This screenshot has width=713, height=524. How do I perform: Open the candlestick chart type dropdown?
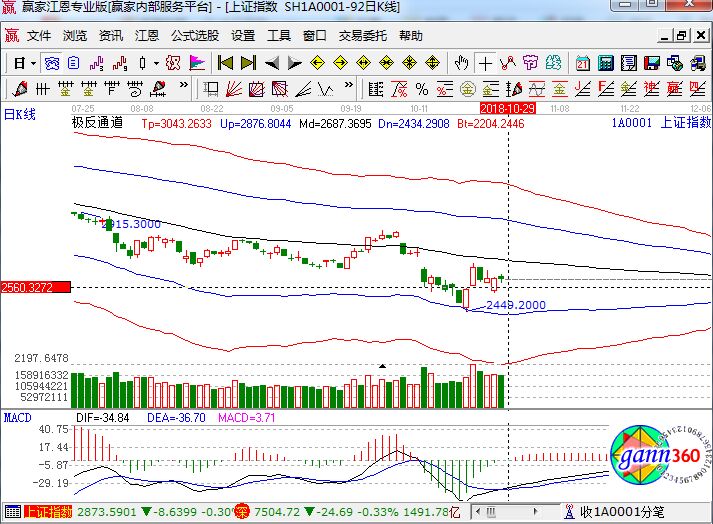pos(157,62)
